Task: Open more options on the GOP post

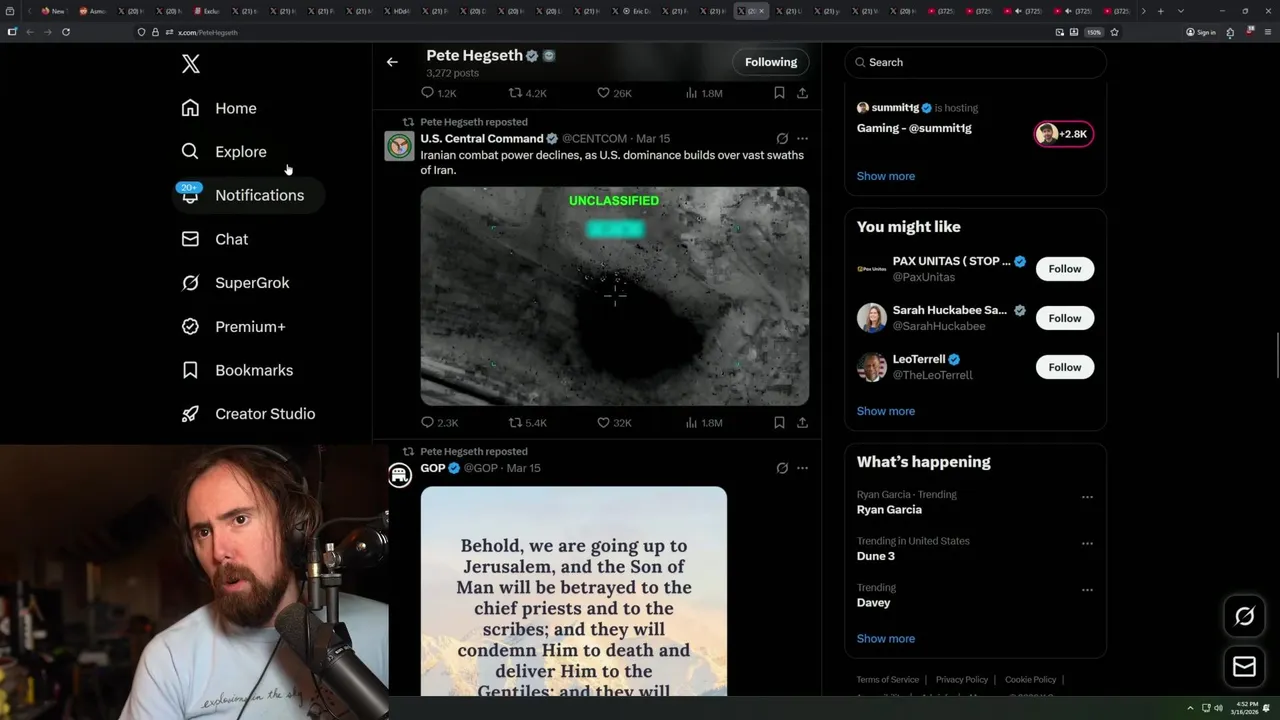Action: [x=802, y=468]
